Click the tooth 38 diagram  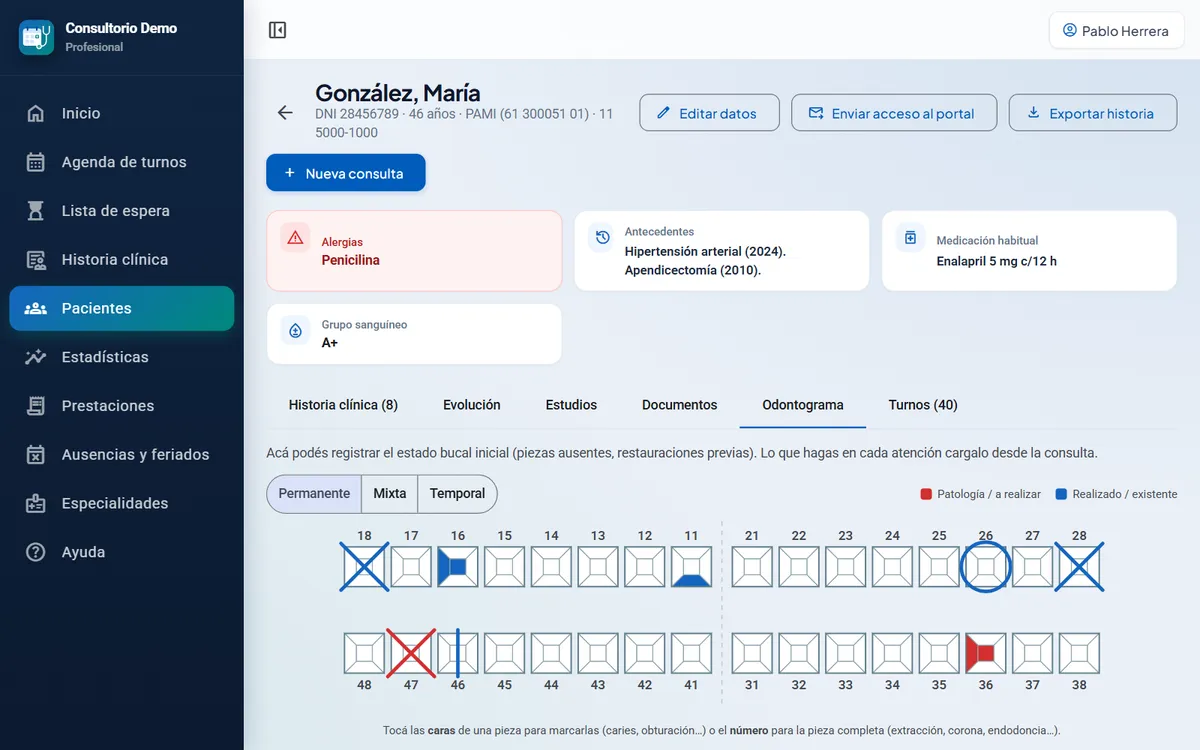pyautogui.click(x=1079, y=653)
